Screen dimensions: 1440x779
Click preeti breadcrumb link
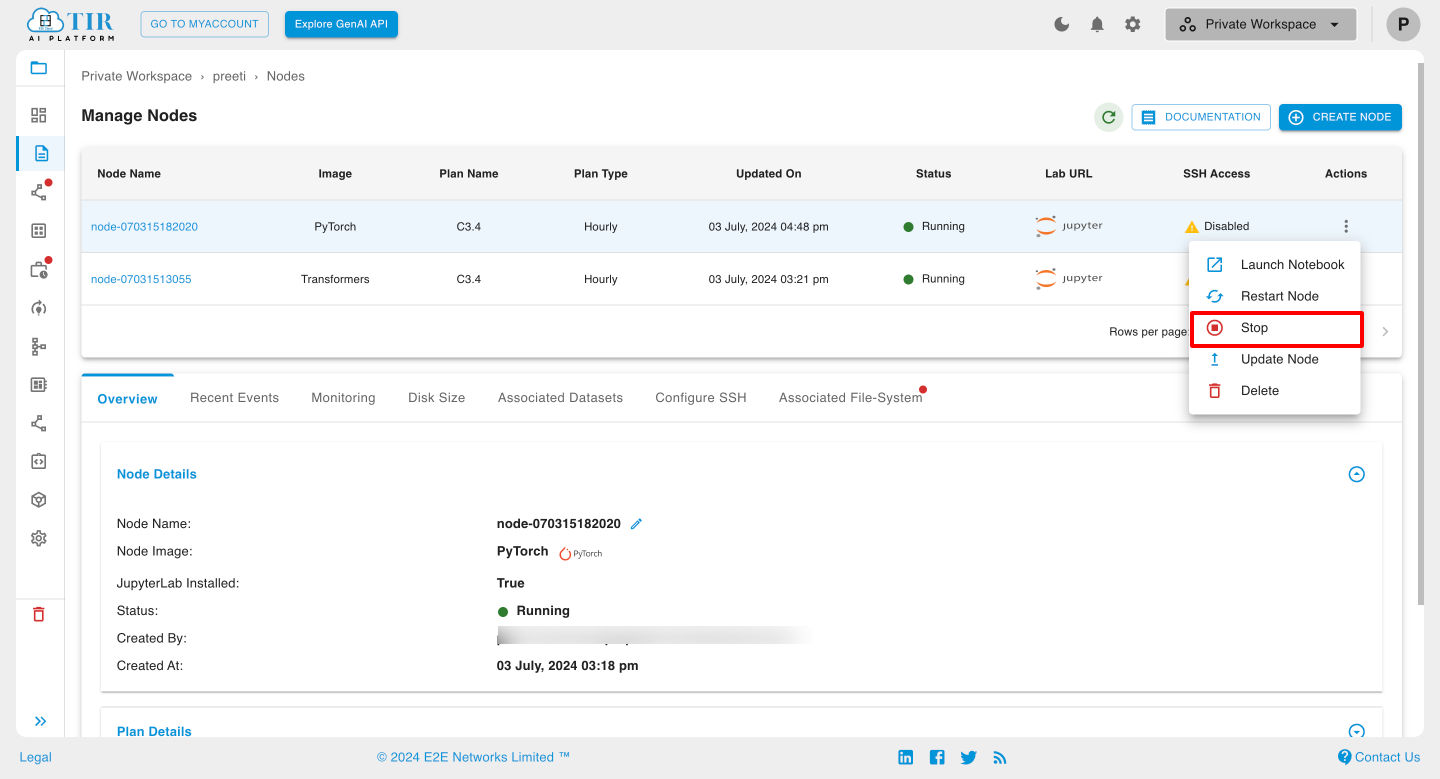pyautogui.click(x=229, y=76)
